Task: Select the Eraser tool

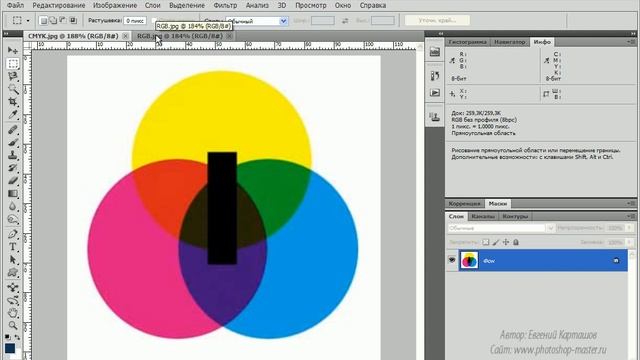Action: coord(13,180)
